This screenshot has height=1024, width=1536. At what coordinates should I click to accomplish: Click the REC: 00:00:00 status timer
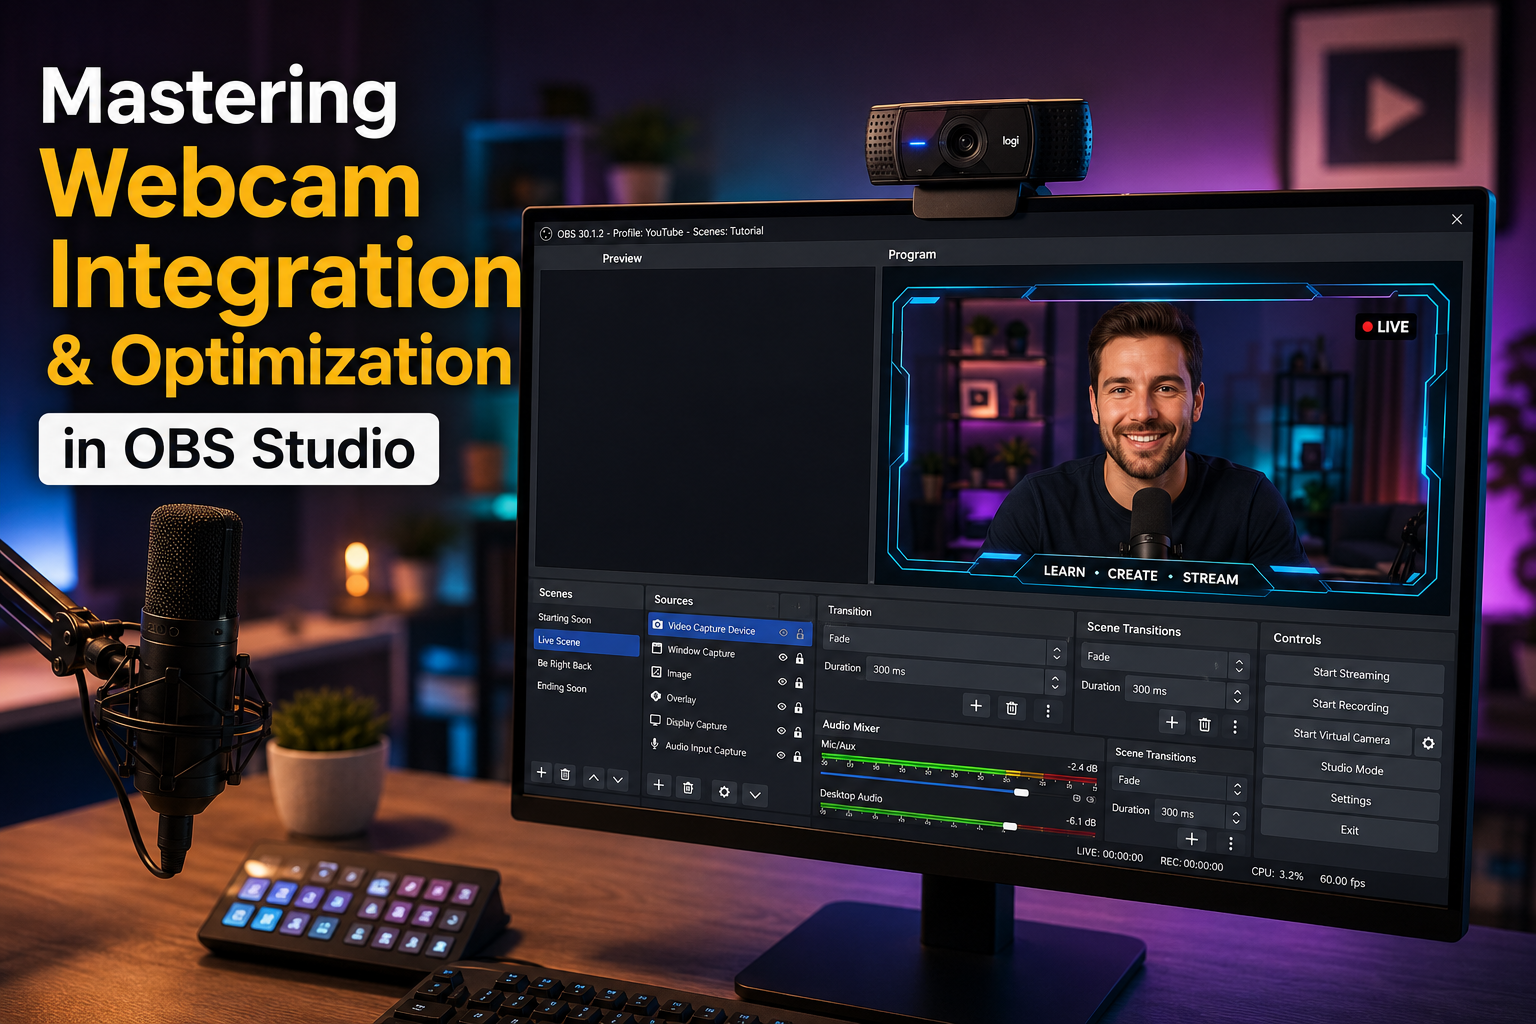click(1191, 864)
